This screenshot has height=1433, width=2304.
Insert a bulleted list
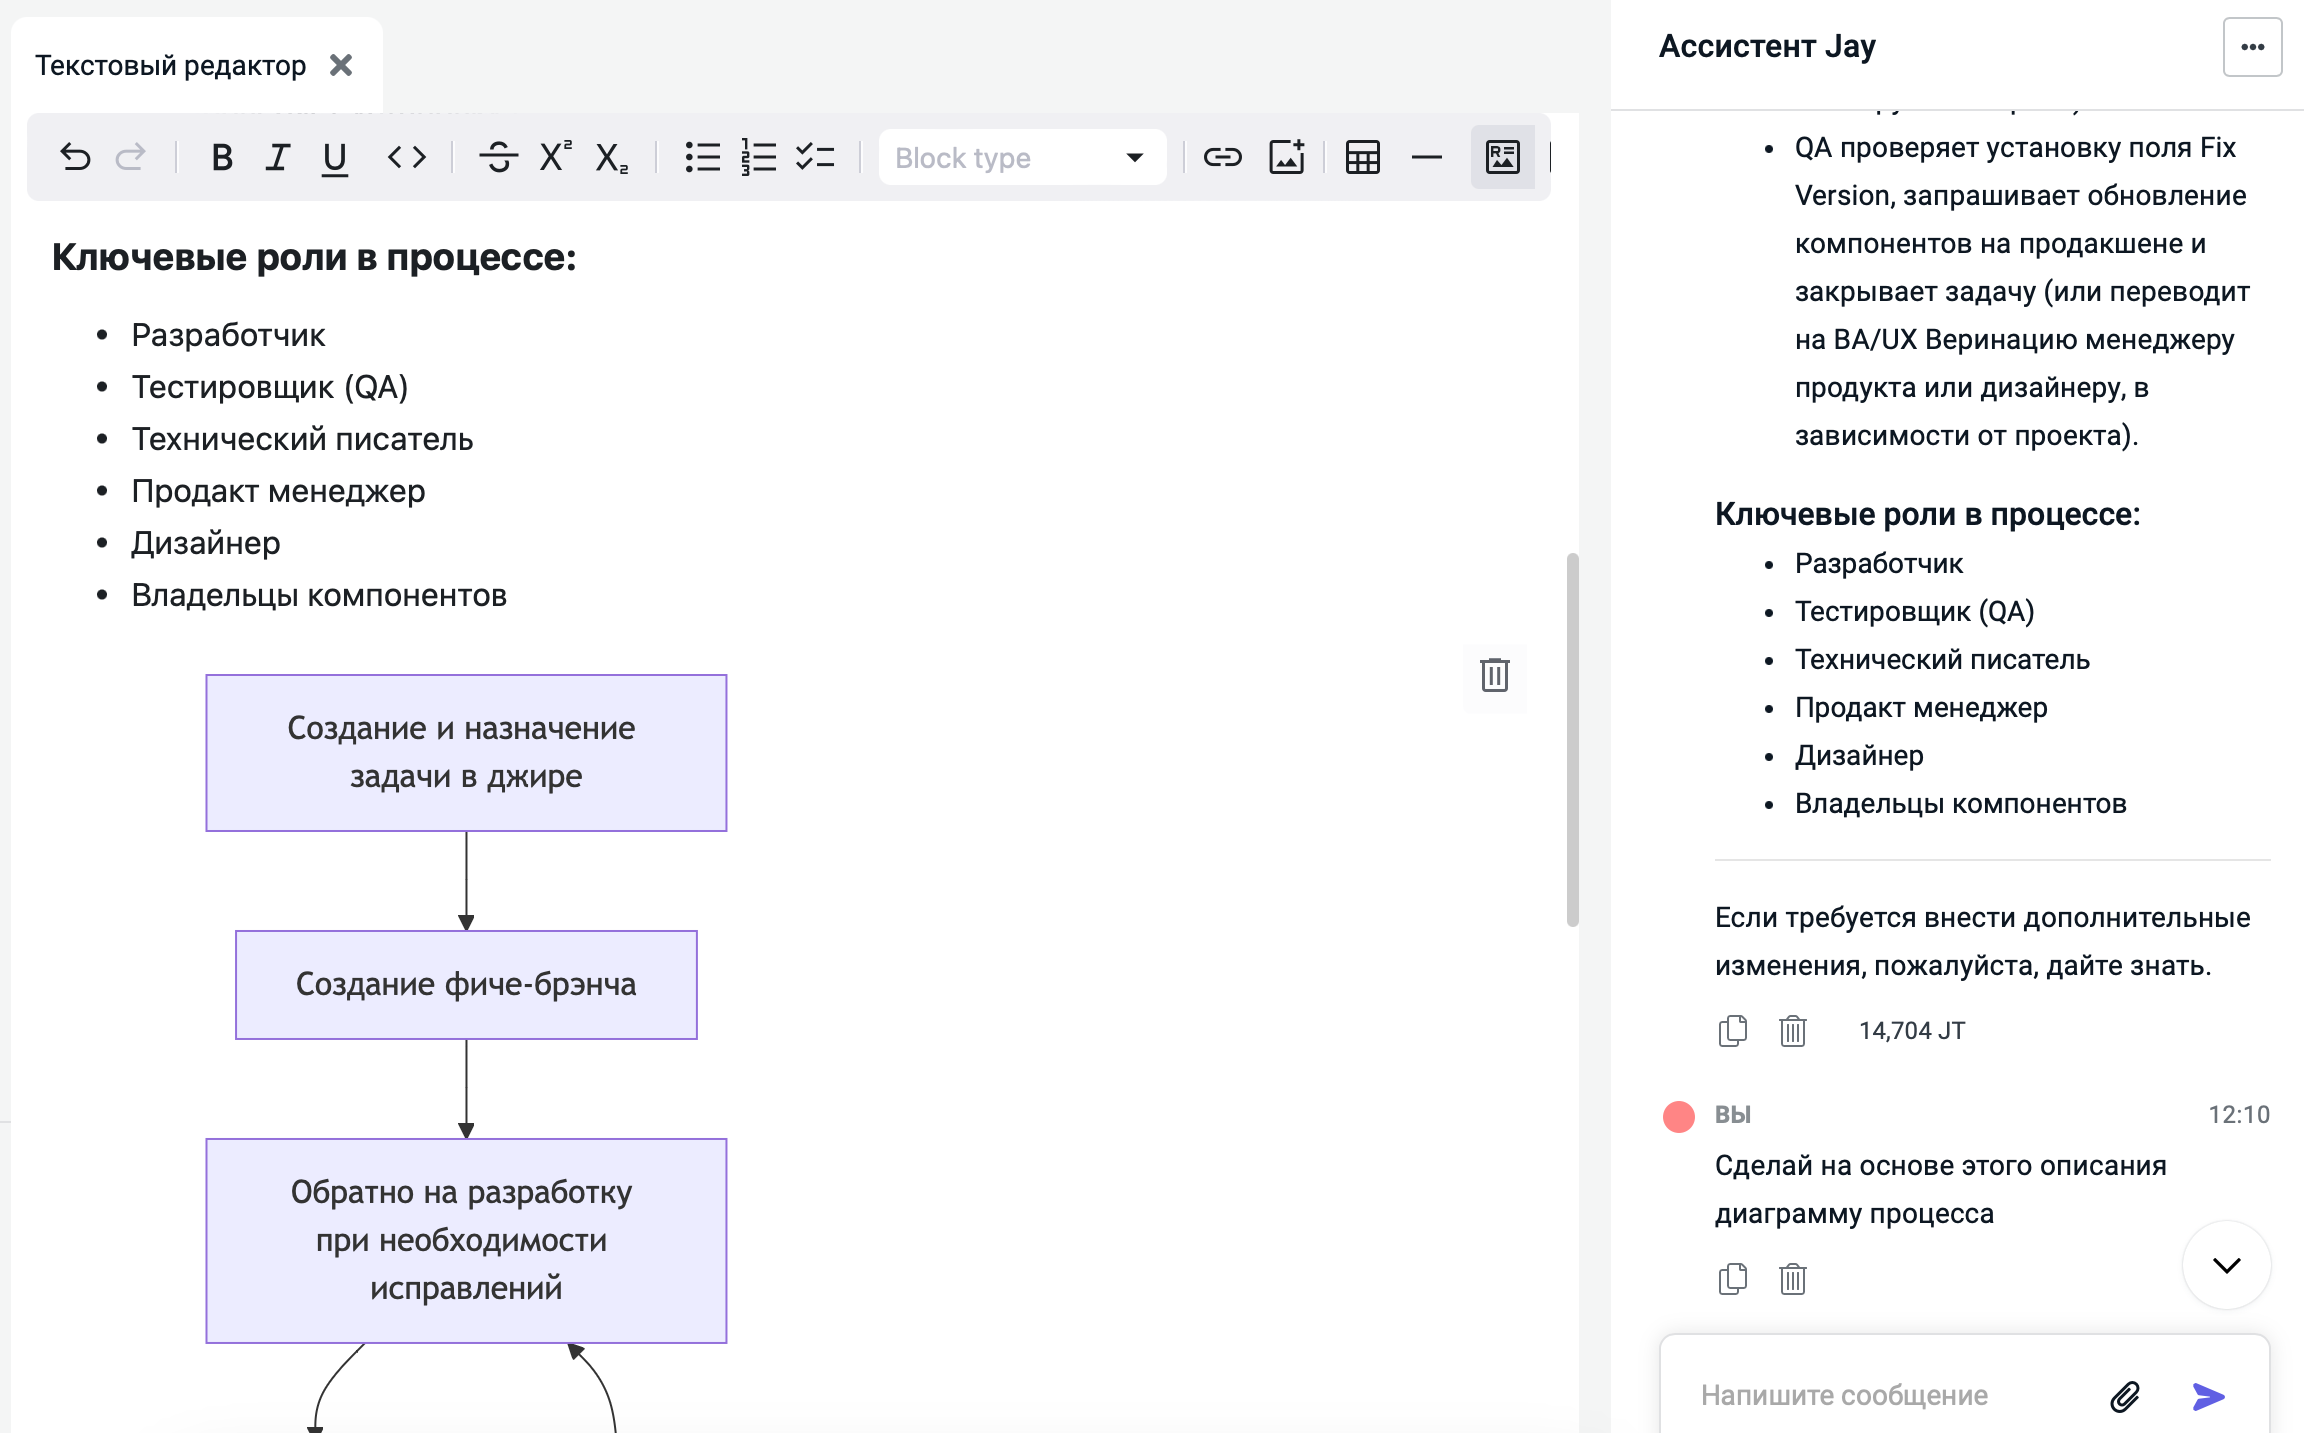pyautogui.click(x=702, y=158)
